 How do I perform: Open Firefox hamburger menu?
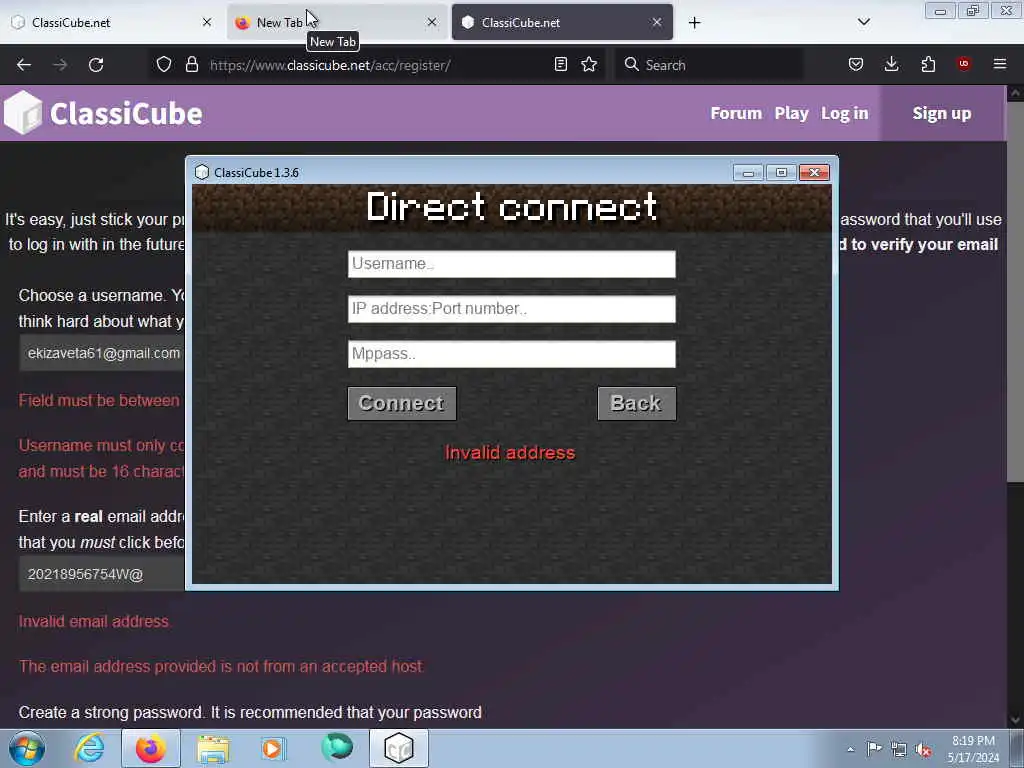(999, 64)
